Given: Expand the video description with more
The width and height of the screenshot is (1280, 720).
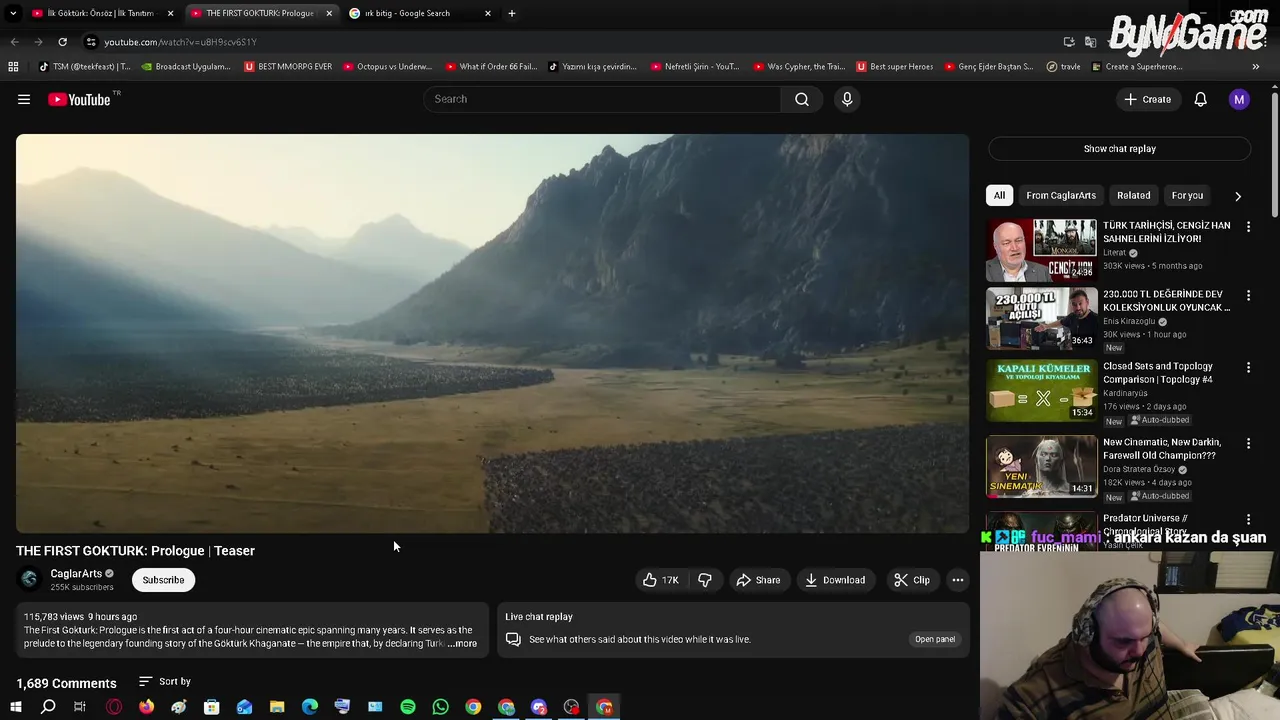Looking at the screenshot, I should click(x=463, y=644).
